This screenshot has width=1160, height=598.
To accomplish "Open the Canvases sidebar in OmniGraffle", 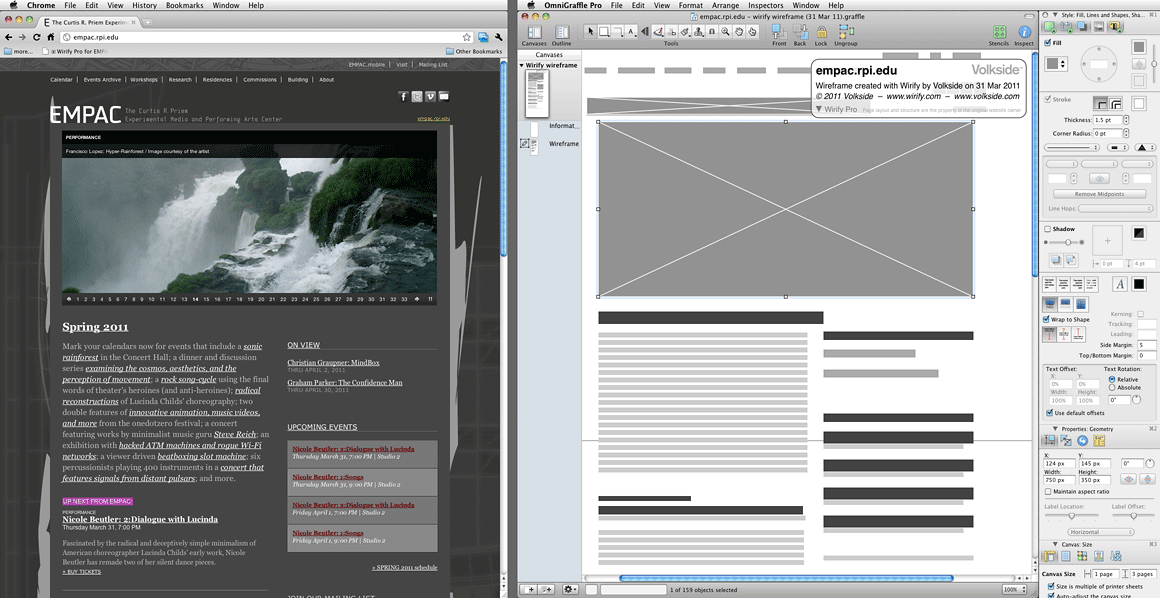I will click(534, 35).
